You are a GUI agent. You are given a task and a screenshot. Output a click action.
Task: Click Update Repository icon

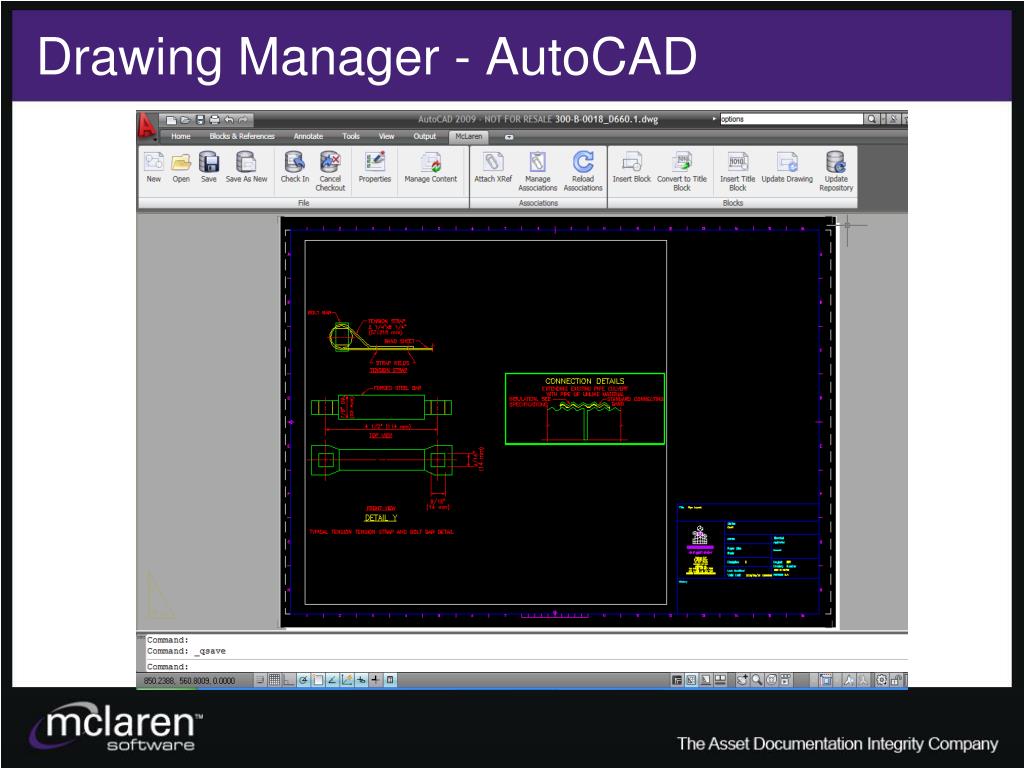coord(836,170)
